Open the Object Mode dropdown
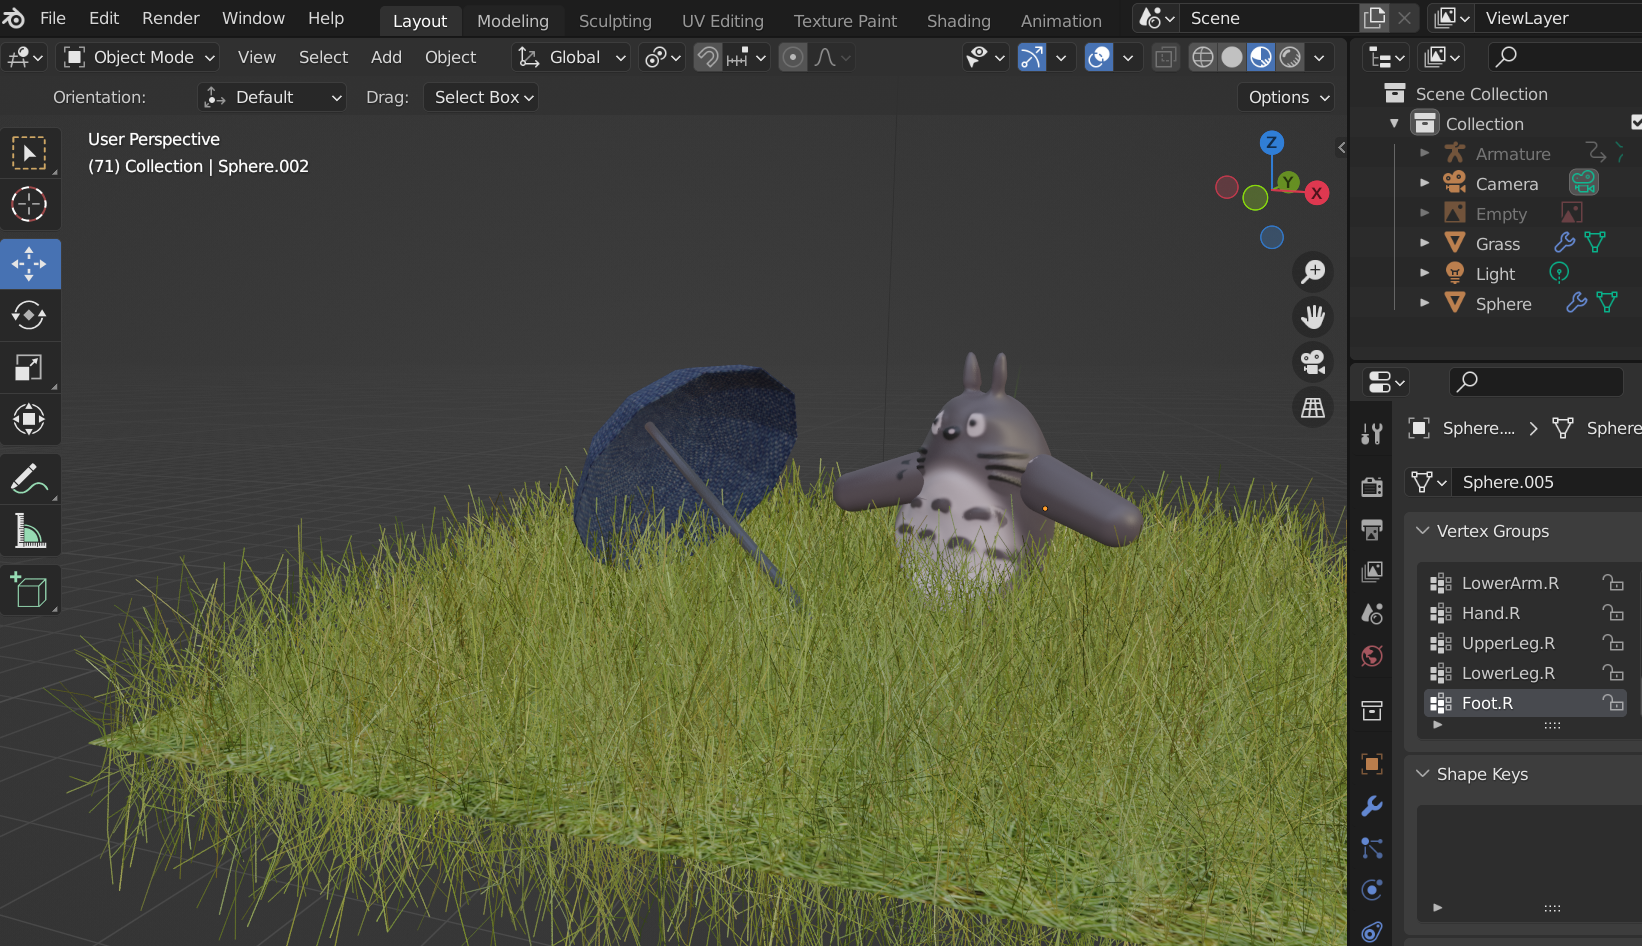 tap(140, 58)
